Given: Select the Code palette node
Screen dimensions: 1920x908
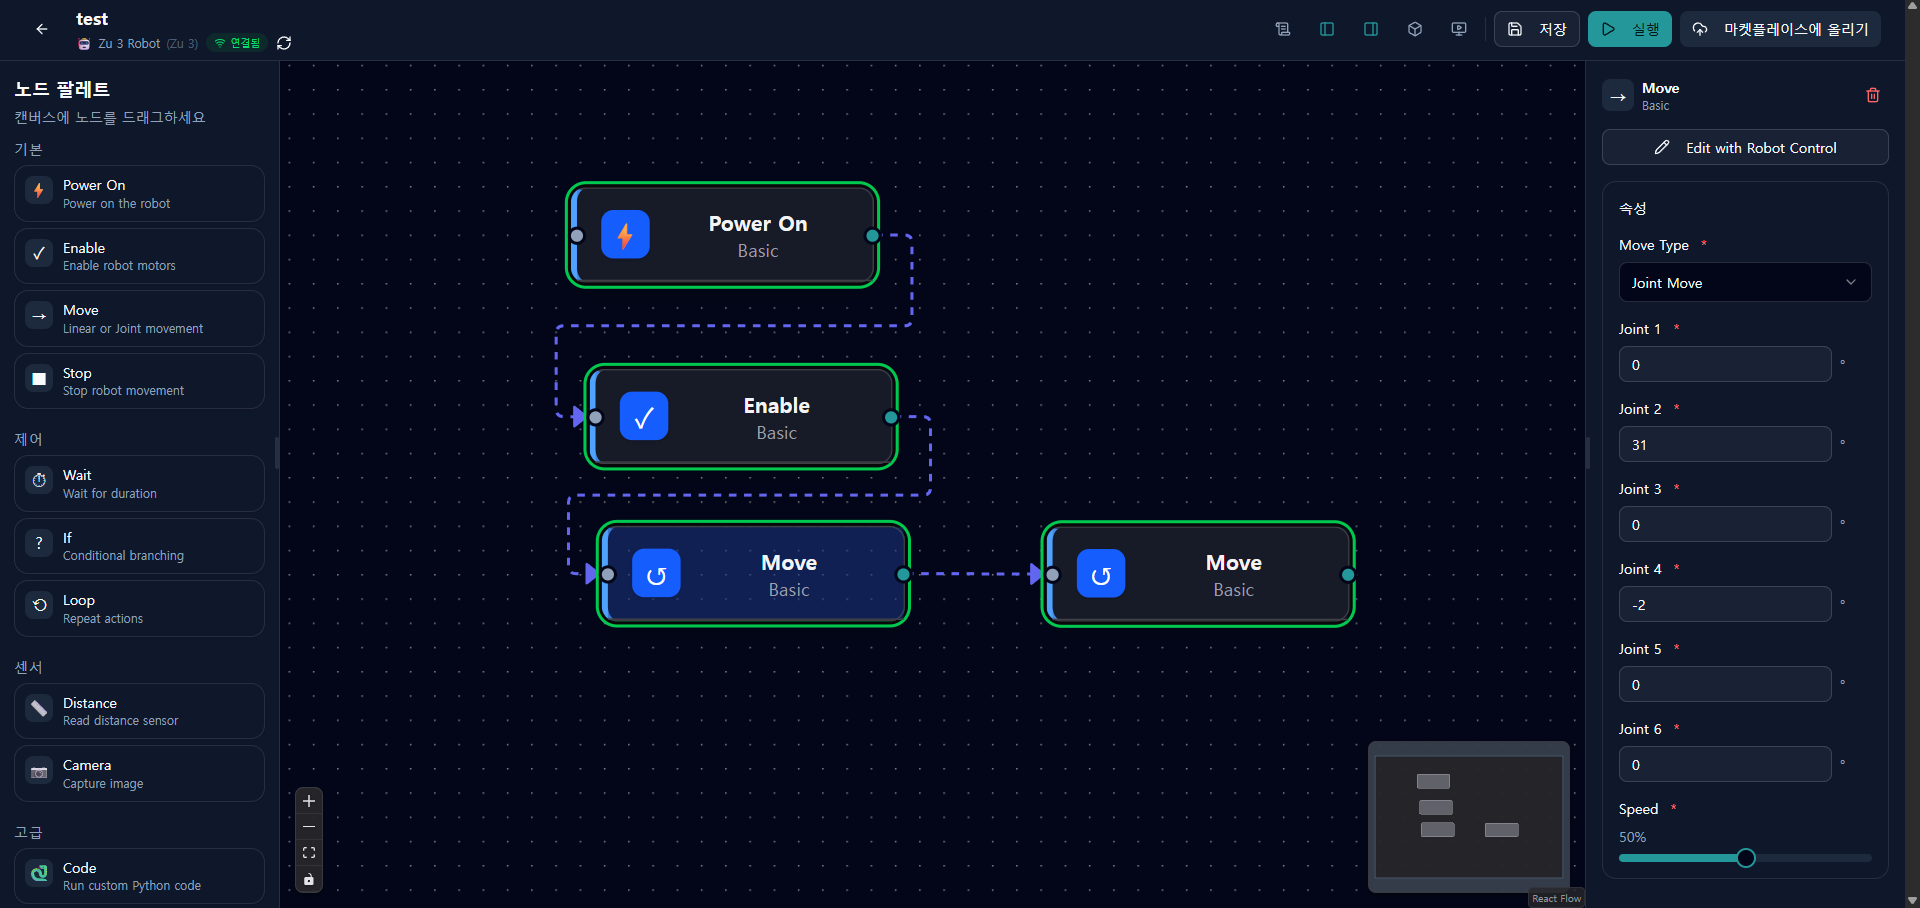Looking at the screenshot, I should [x=139, y=876].
